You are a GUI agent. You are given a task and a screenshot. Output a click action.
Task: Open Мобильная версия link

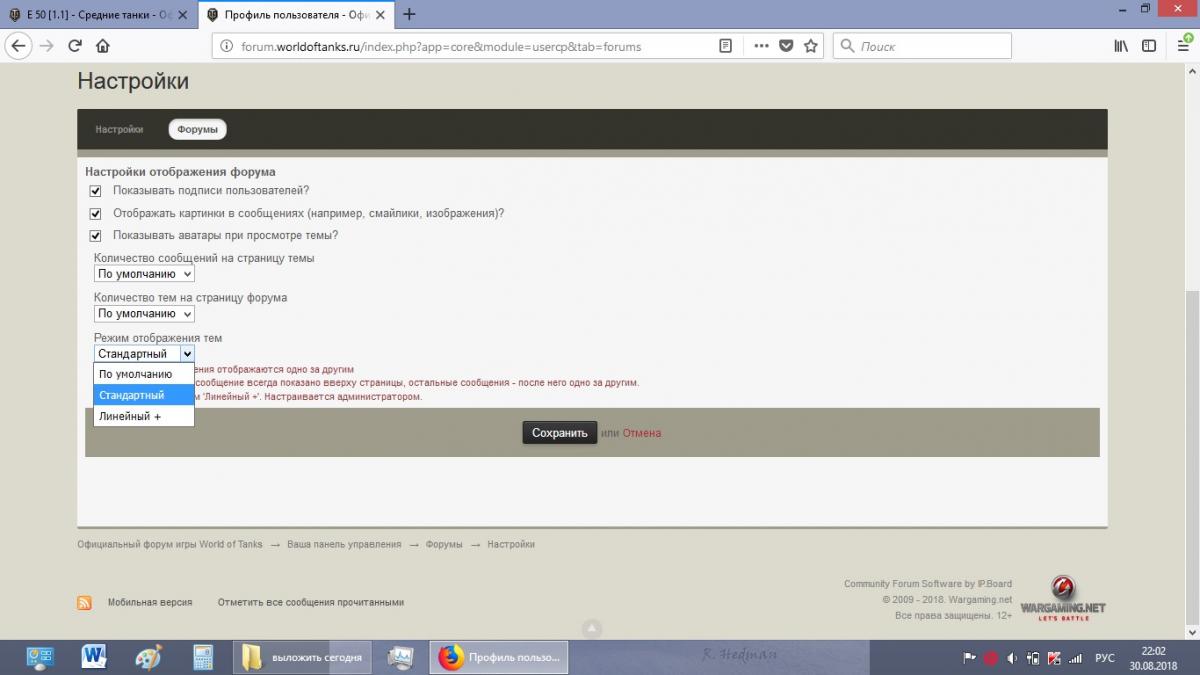pos(150,603)
